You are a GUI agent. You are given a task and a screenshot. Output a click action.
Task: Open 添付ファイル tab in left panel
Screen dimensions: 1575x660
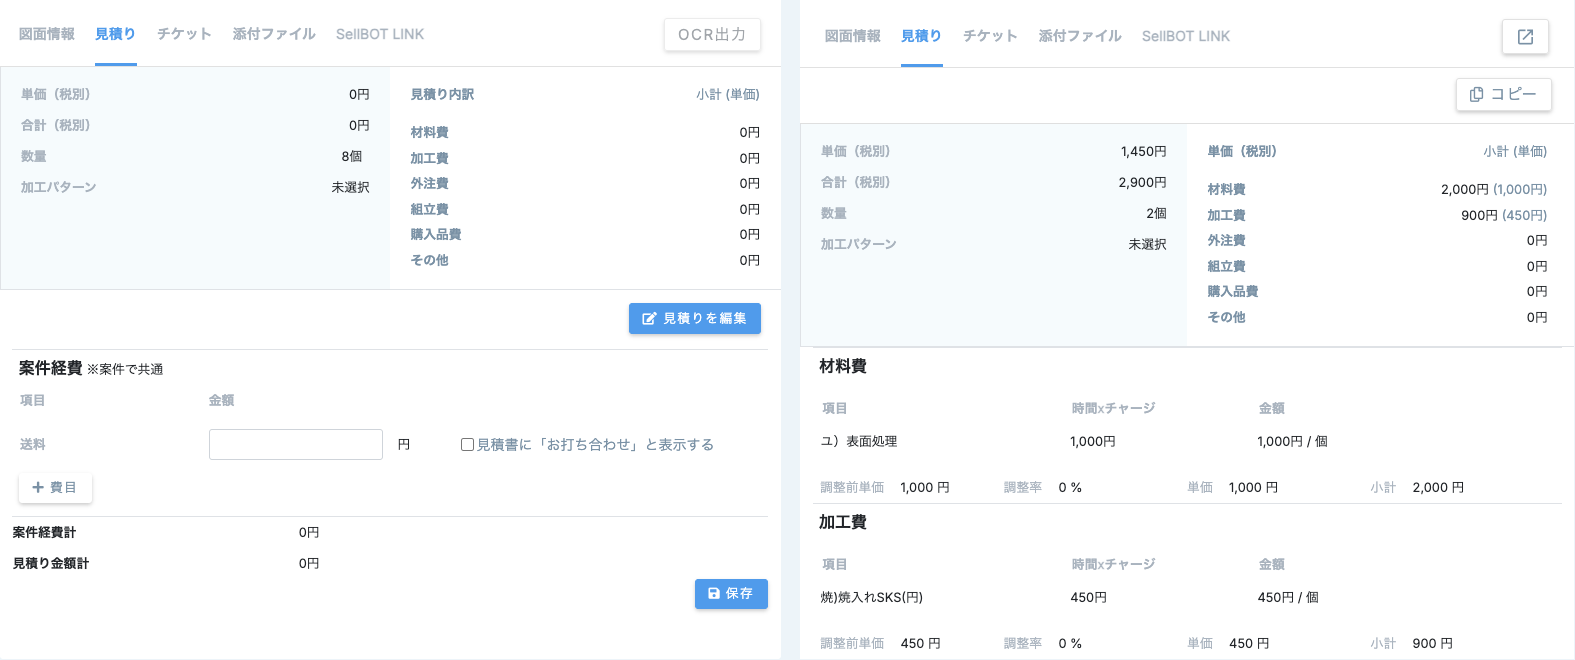[274, 34]
